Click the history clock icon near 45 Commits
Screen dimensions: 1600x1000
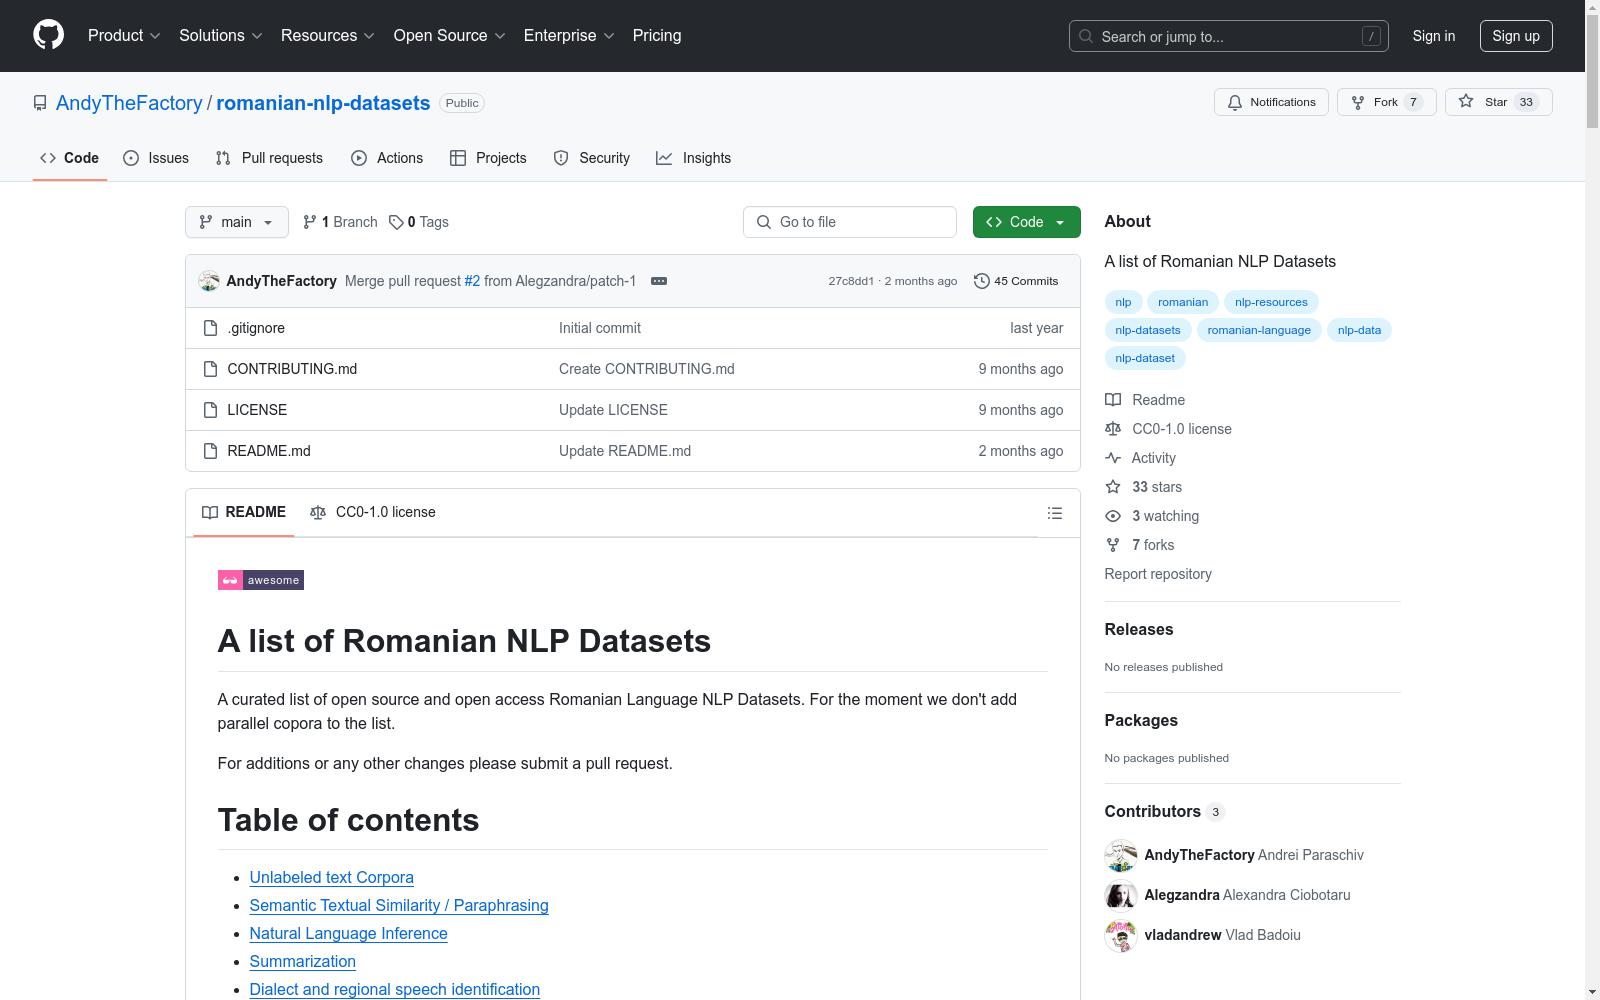(x=982, y=281)
